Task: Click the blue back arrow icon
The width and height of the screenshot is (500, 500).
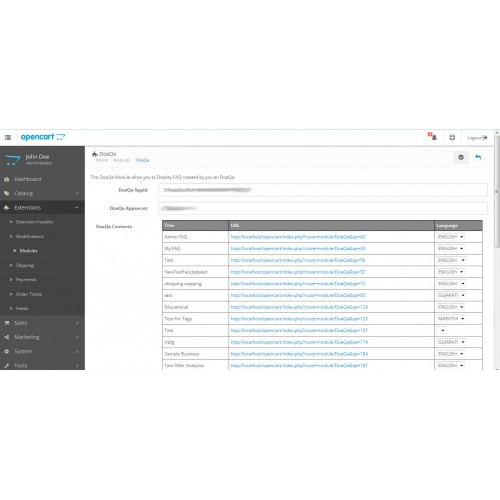Action: [x=478, y=157]
